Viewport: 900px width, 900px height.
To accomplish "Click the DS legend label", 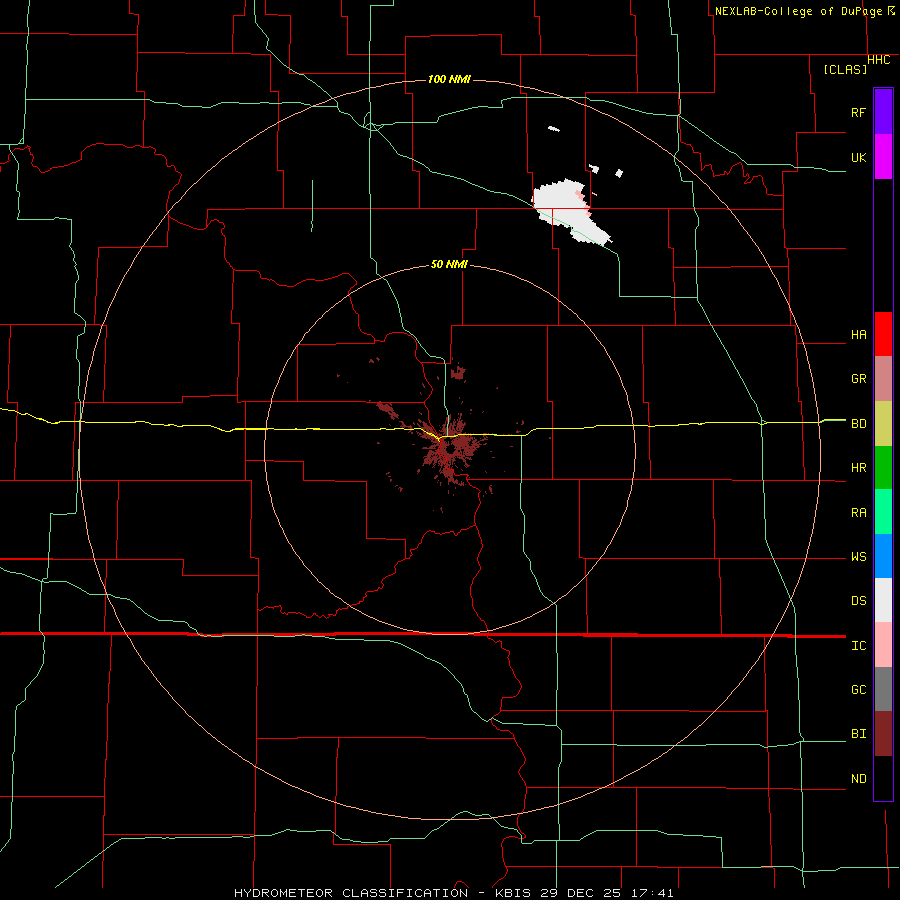I will (858, 601).
